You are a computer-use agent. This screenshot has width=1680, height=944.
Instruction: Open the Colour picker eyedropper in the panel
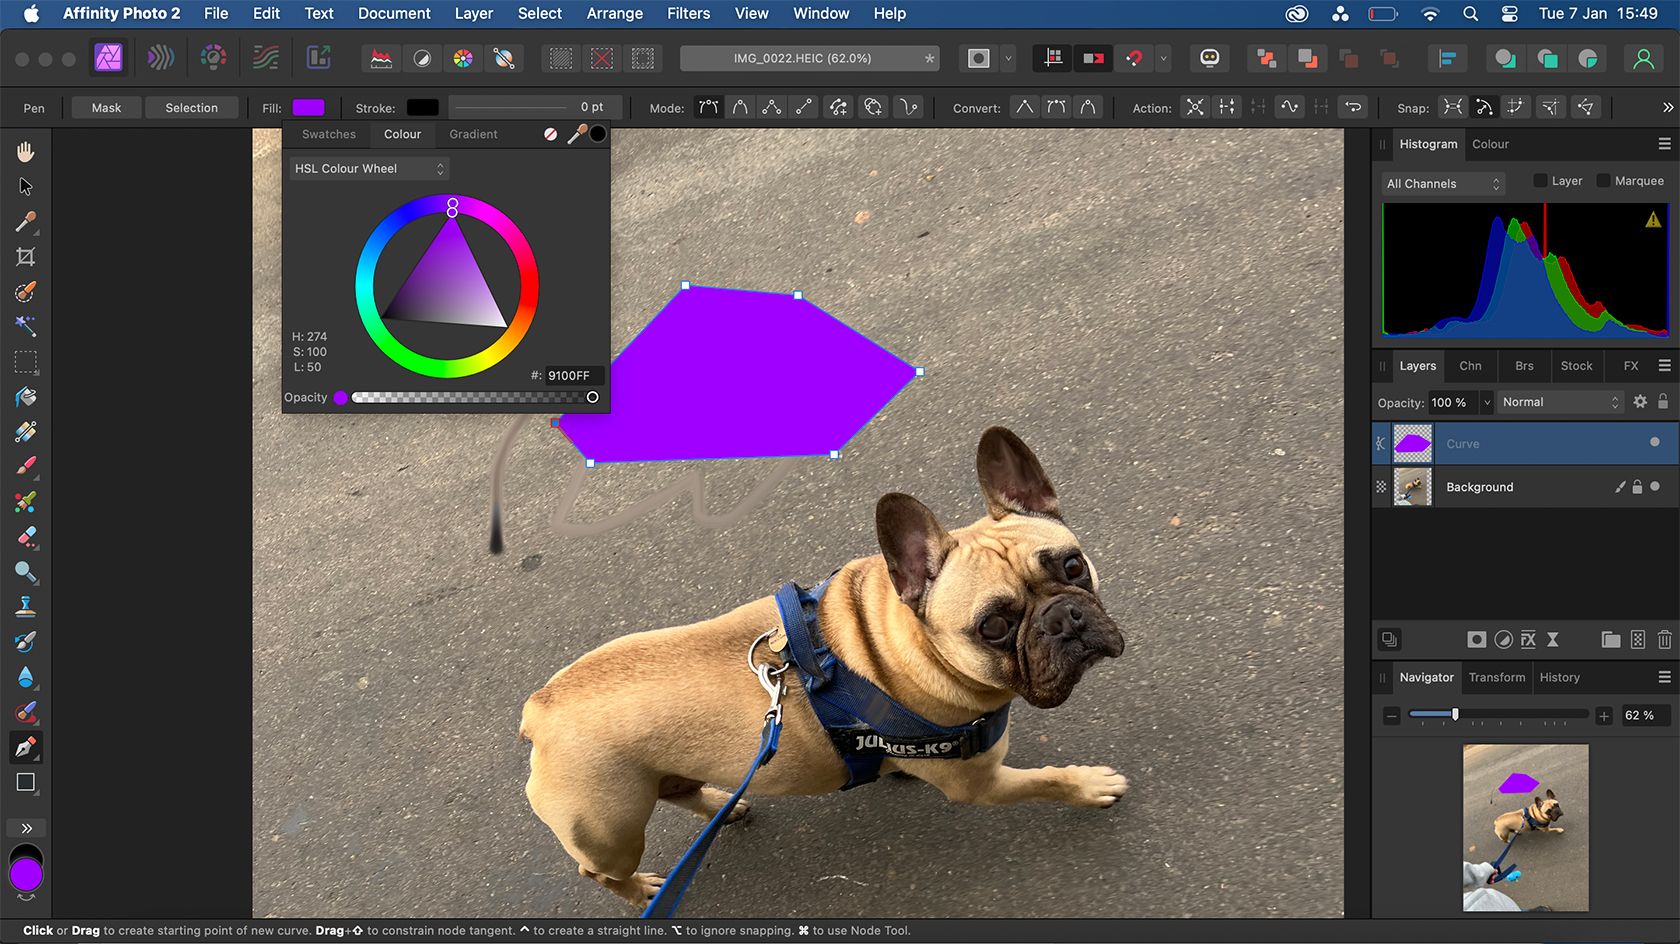577,134
